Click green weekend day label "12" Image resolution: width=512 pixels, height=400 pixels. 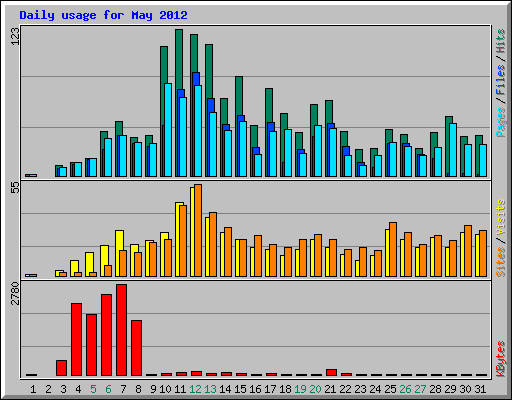tap(195, 389)
